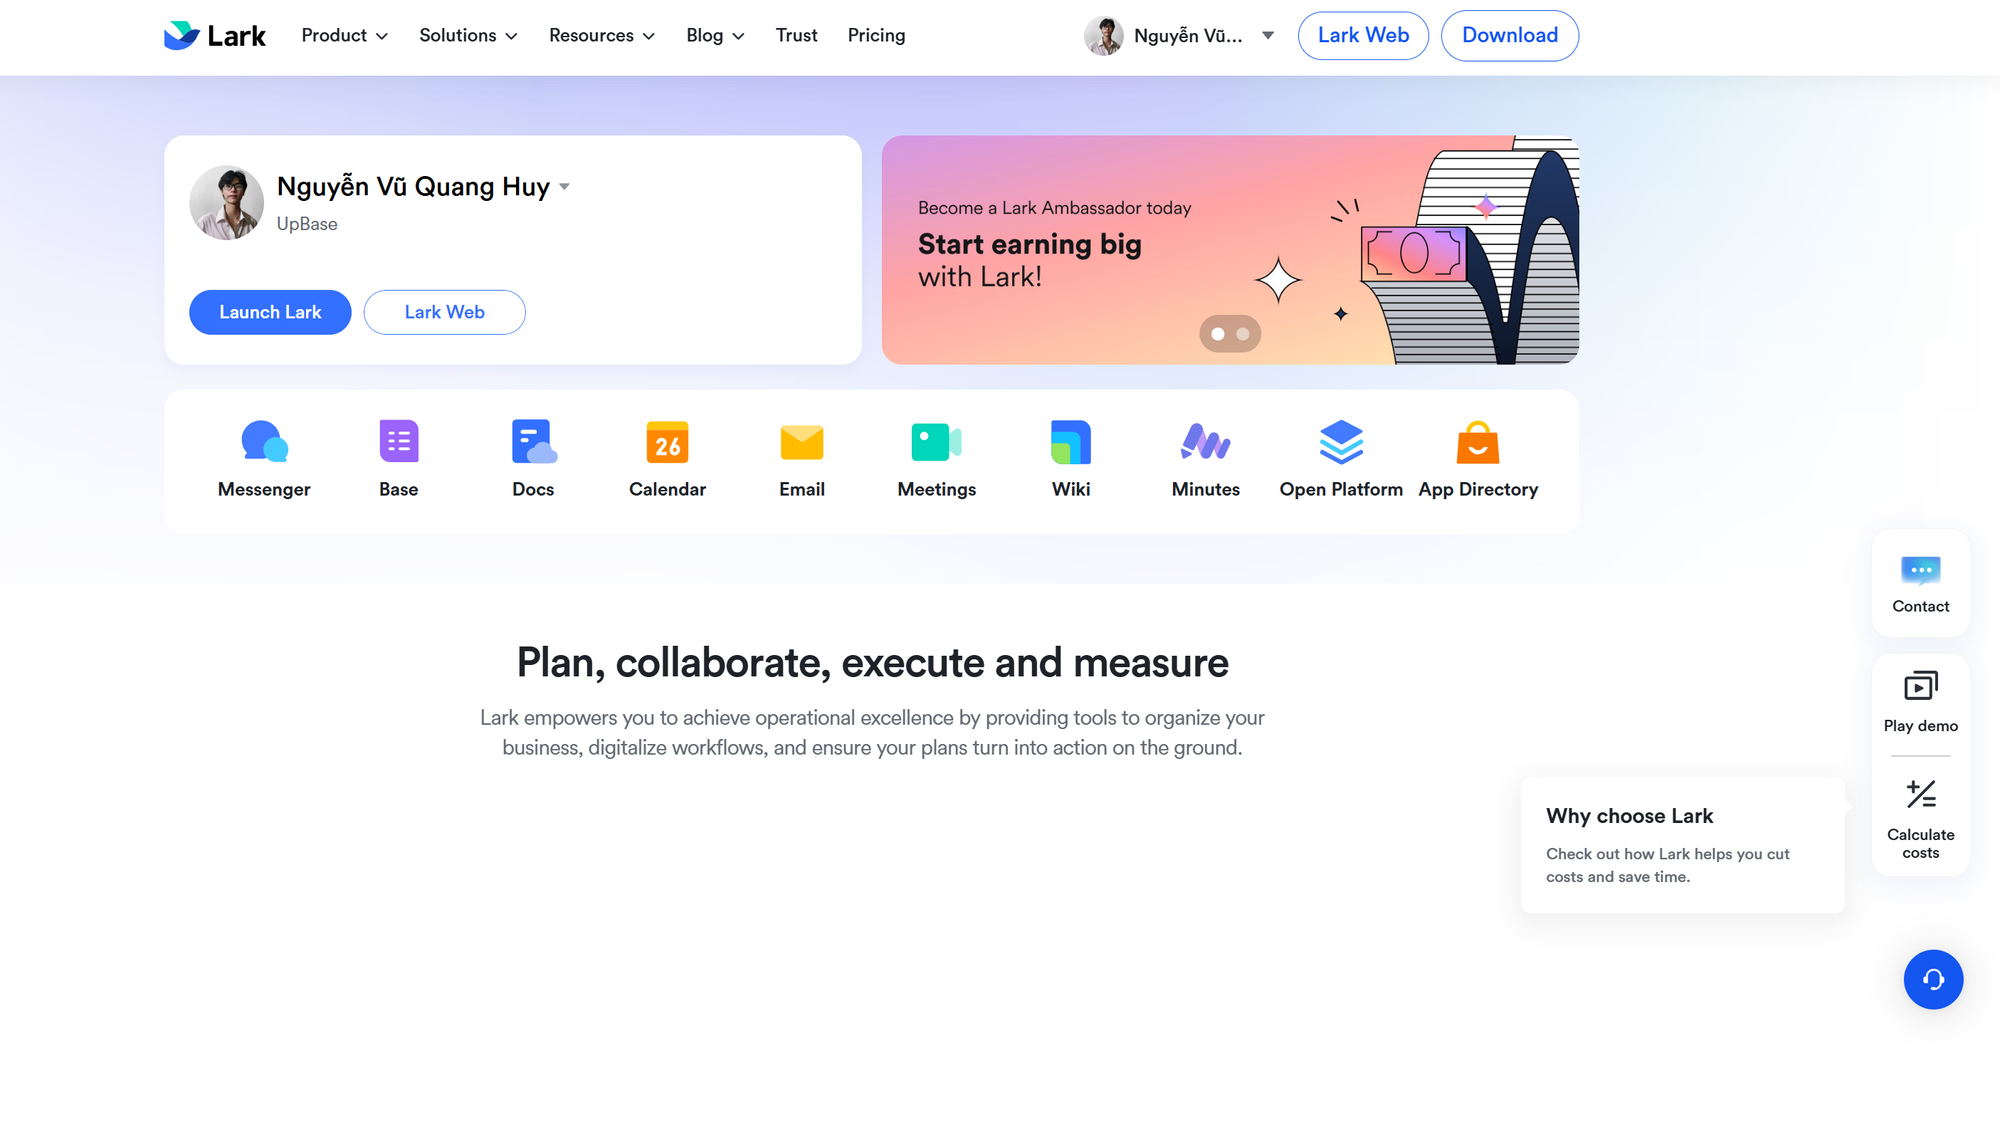Select the Base app icon

click(397, 441)
